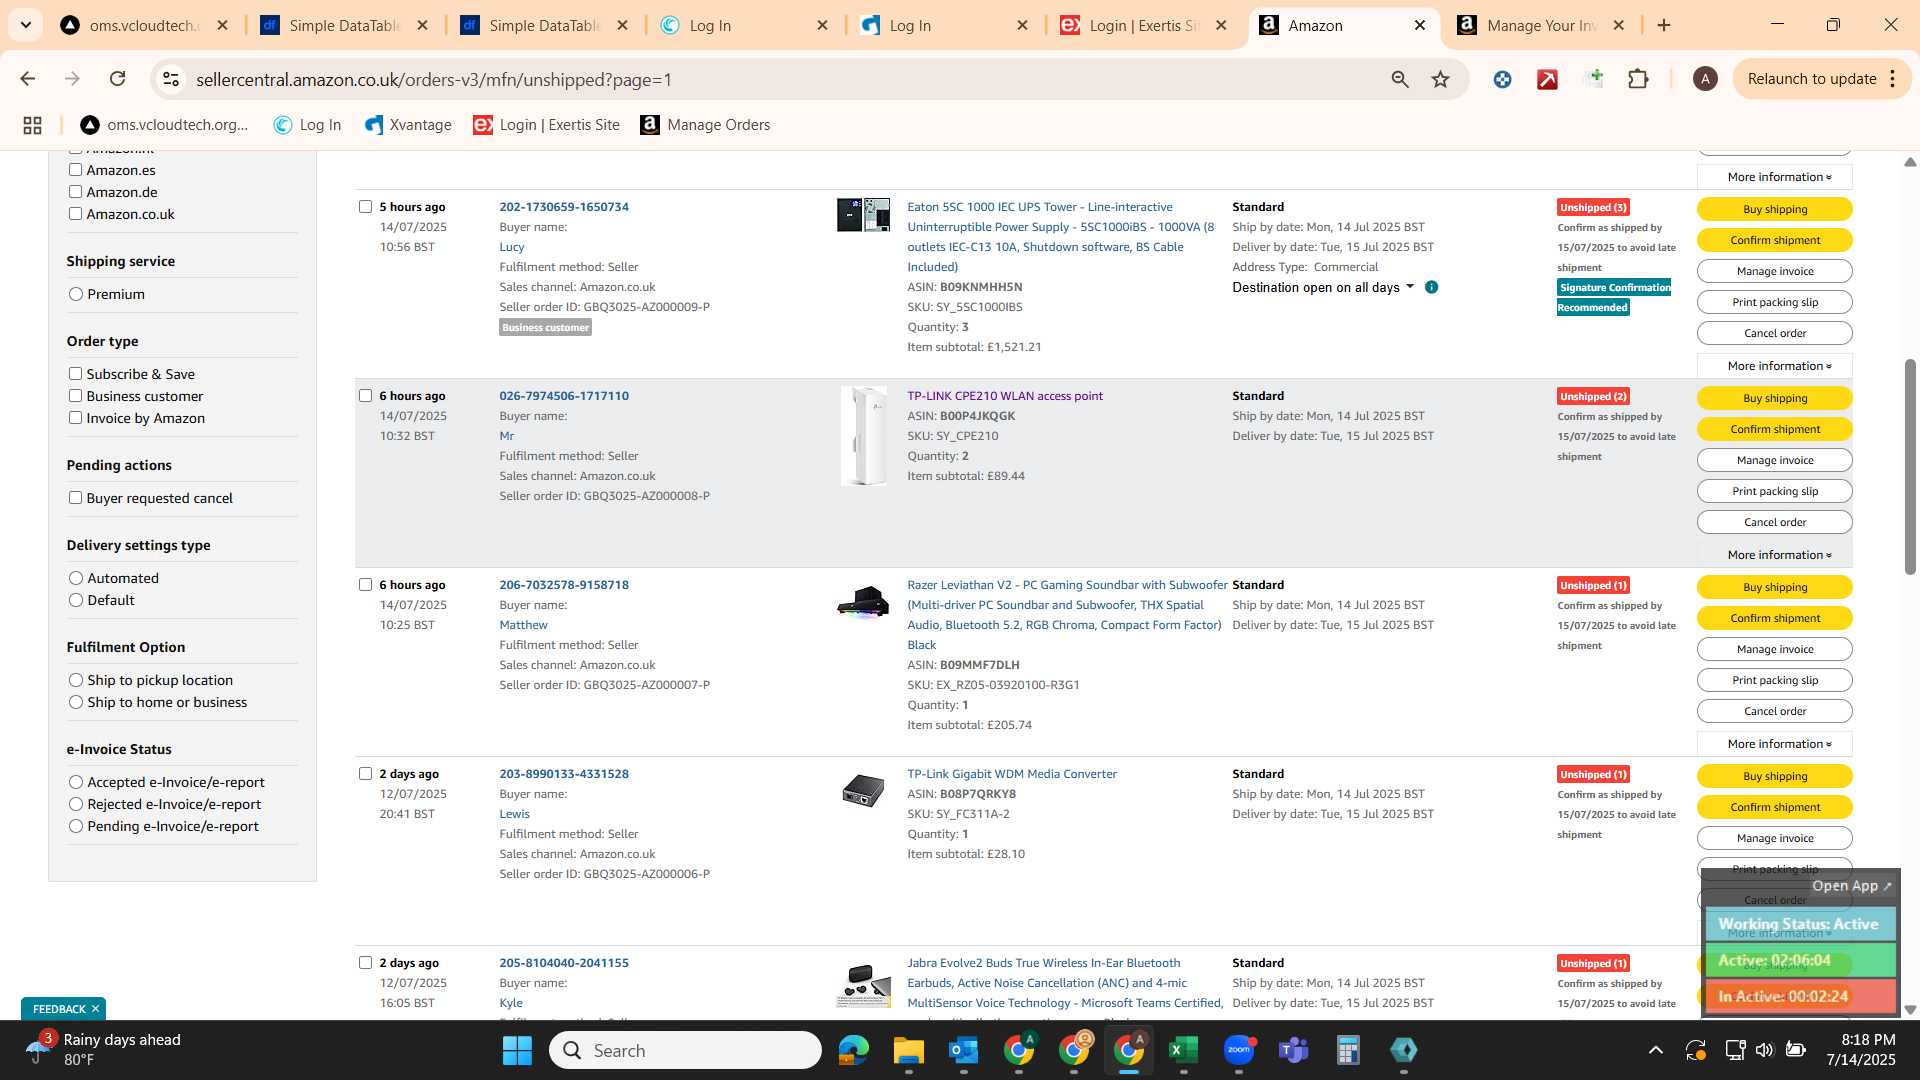Open the blue circular extension icon
The height and width of the screenshot is (1080, 1920).
point(1502,79)
